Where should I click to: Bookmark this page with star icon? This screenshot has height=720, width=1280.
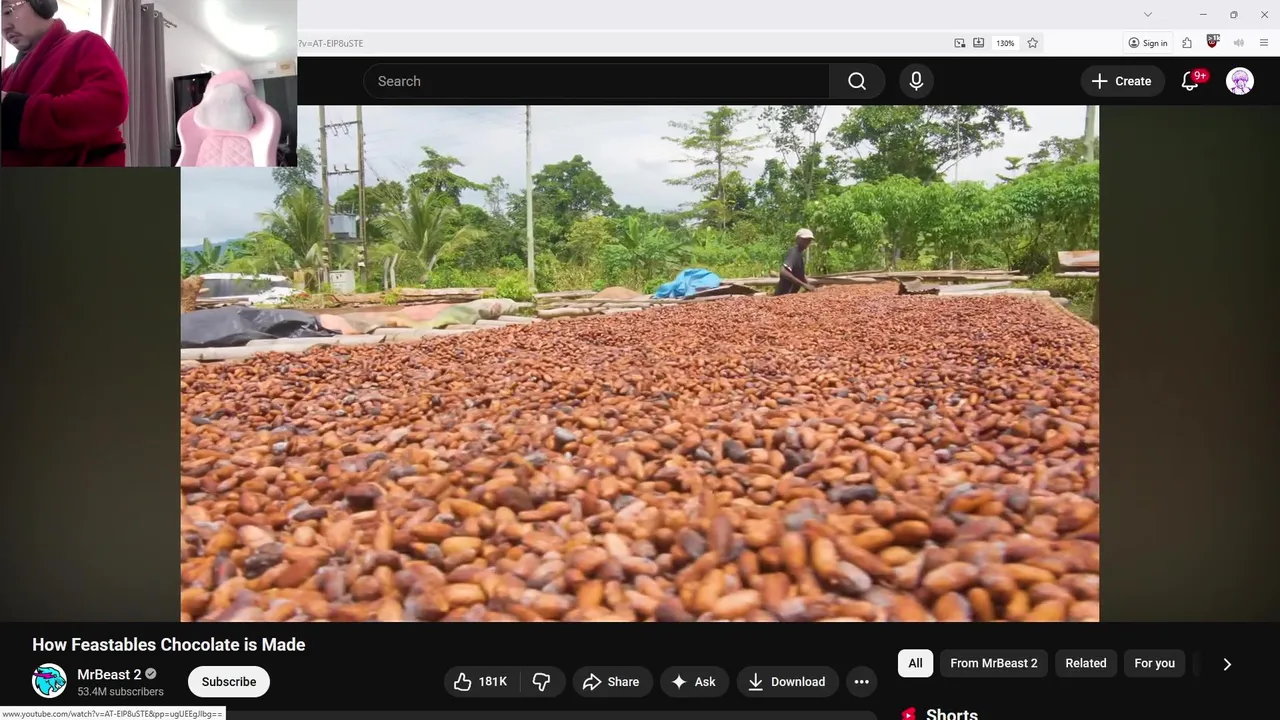(x=1033, y=43)
